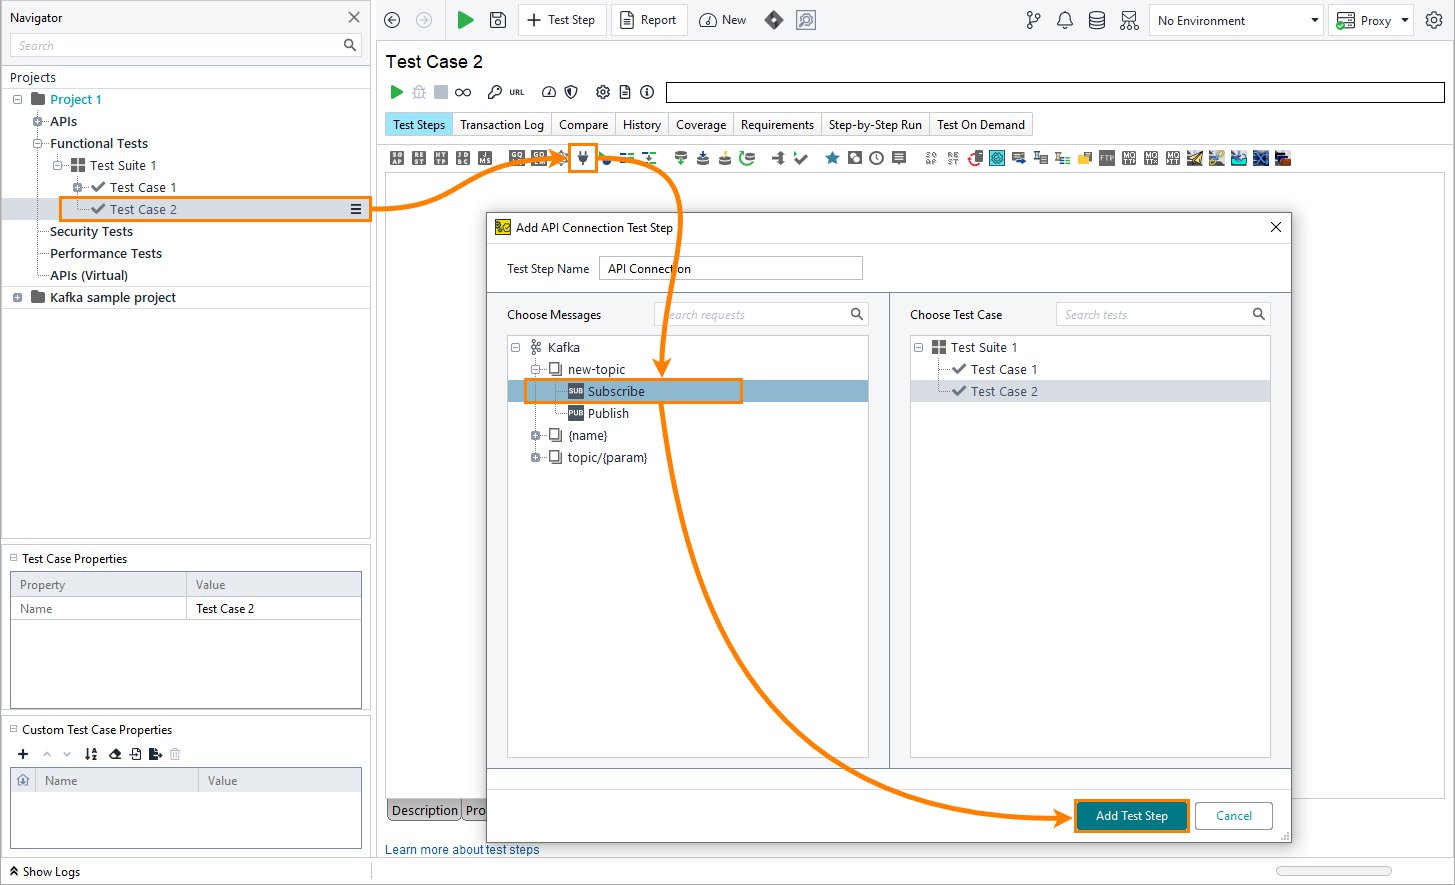Toggle the loop run infinity icon
The height and width of the screenshot is (885, 1455).
pos(462,91)
